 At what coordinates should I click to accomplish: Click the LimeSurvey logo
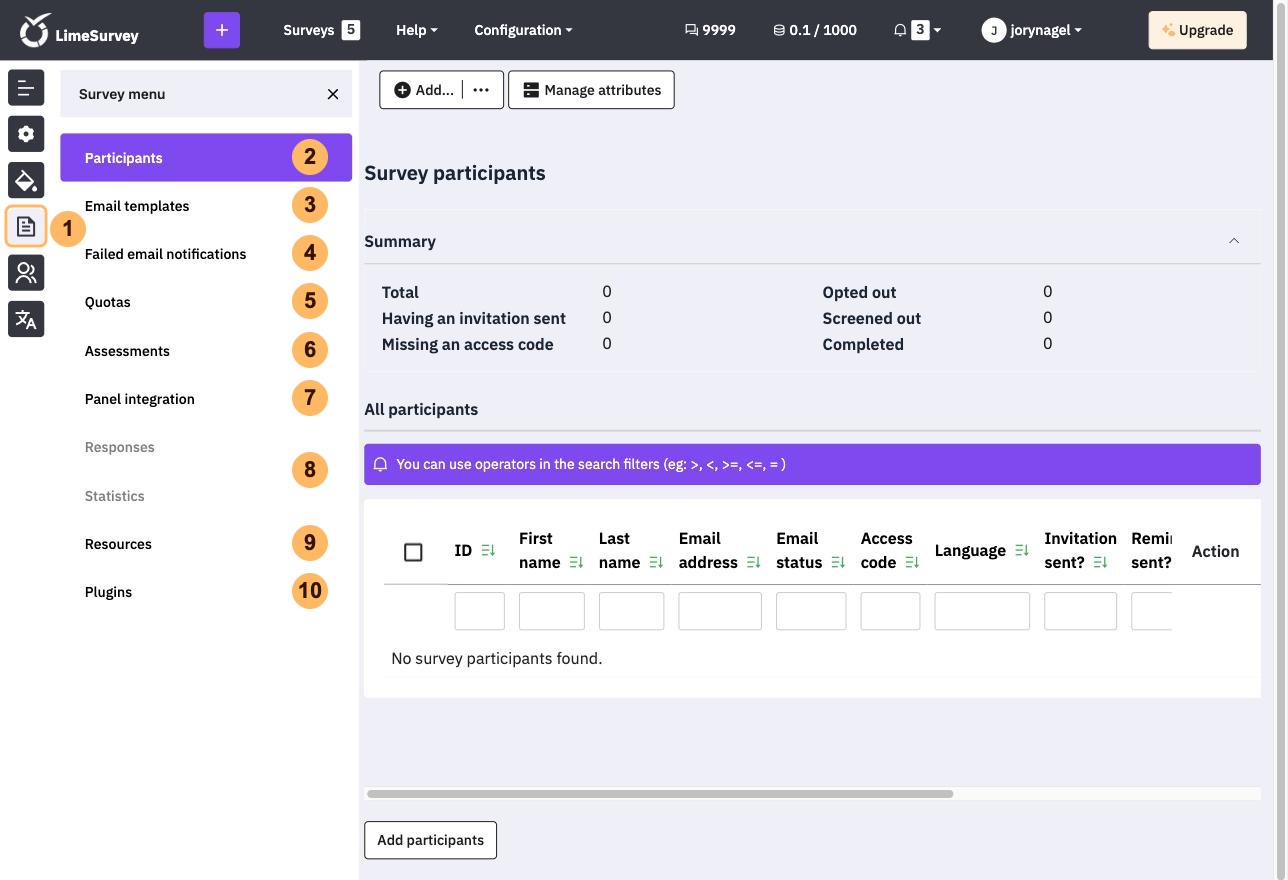pos(79,30)
